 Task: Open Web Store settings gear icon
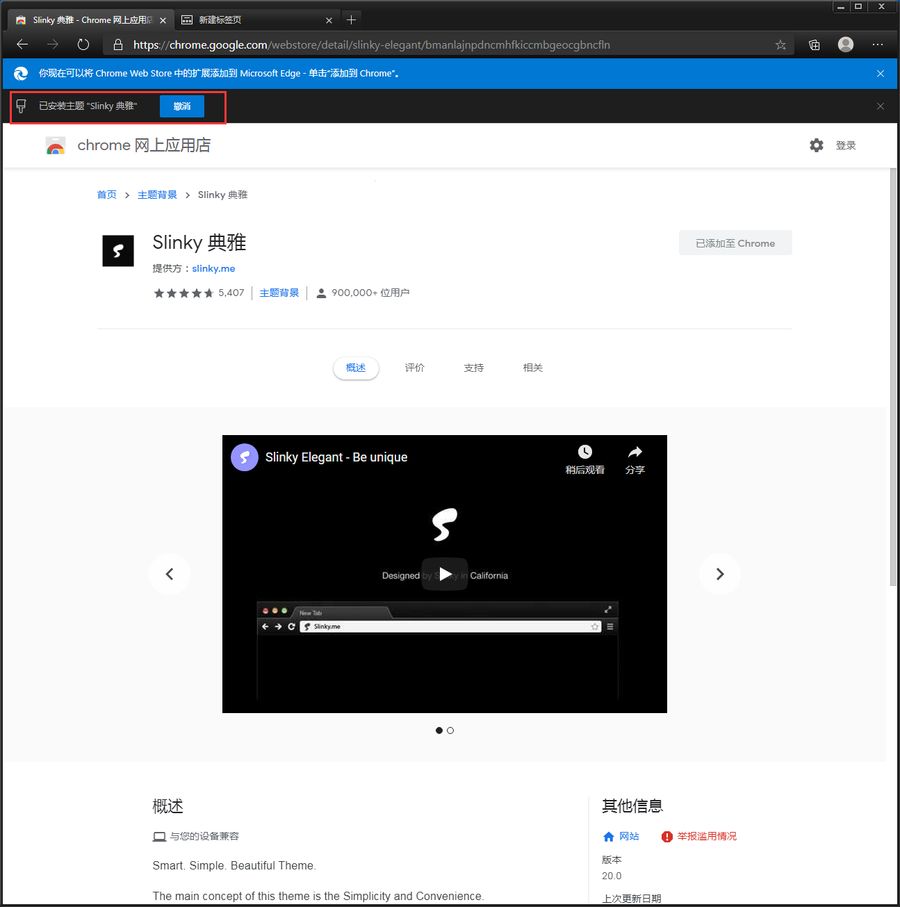pos(816,145)
